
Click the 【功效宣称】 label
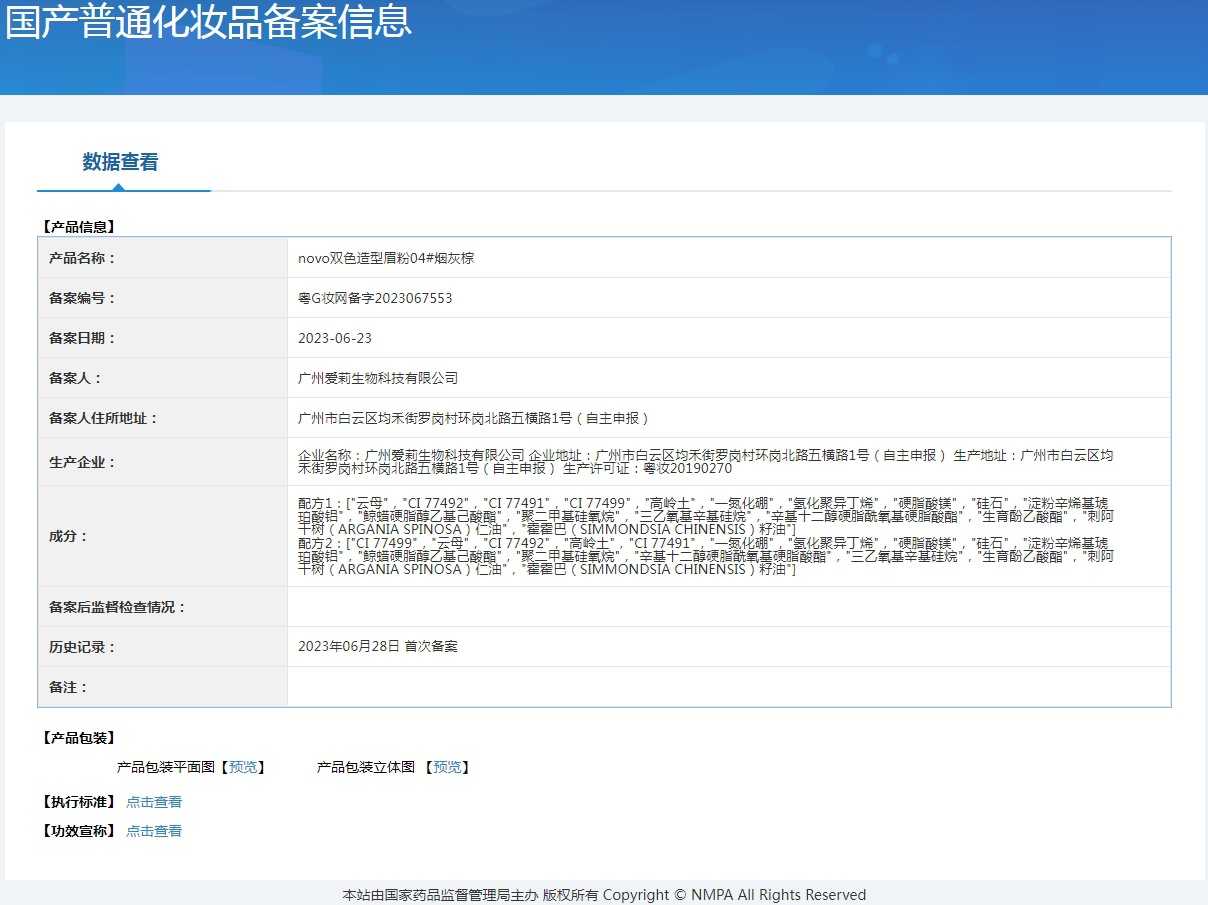pos(79,831)
